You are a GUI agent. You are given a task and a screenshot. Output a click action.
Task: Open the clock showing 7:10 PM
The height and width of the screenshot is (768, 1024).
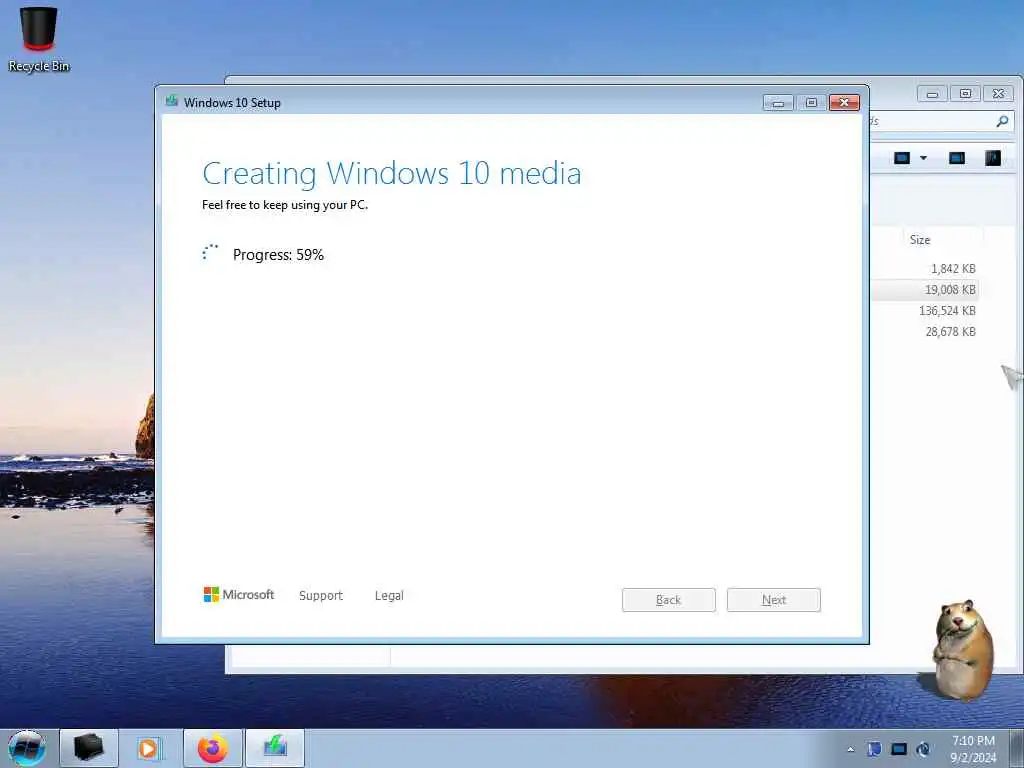[973, 749]
